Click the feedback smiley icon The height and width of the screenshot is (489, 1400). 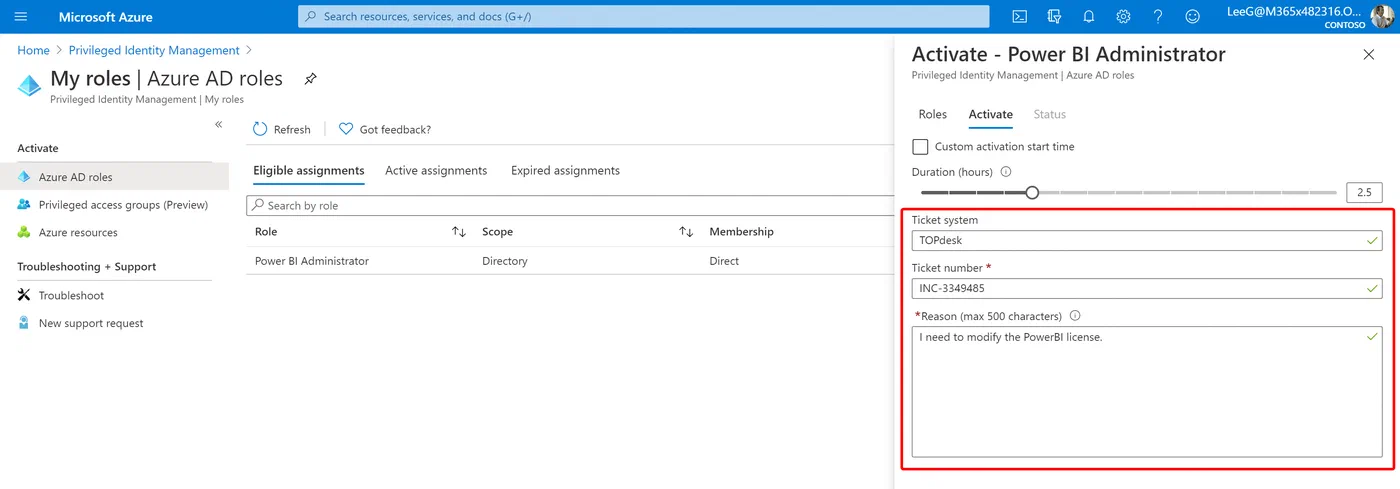click(1192, 17)
